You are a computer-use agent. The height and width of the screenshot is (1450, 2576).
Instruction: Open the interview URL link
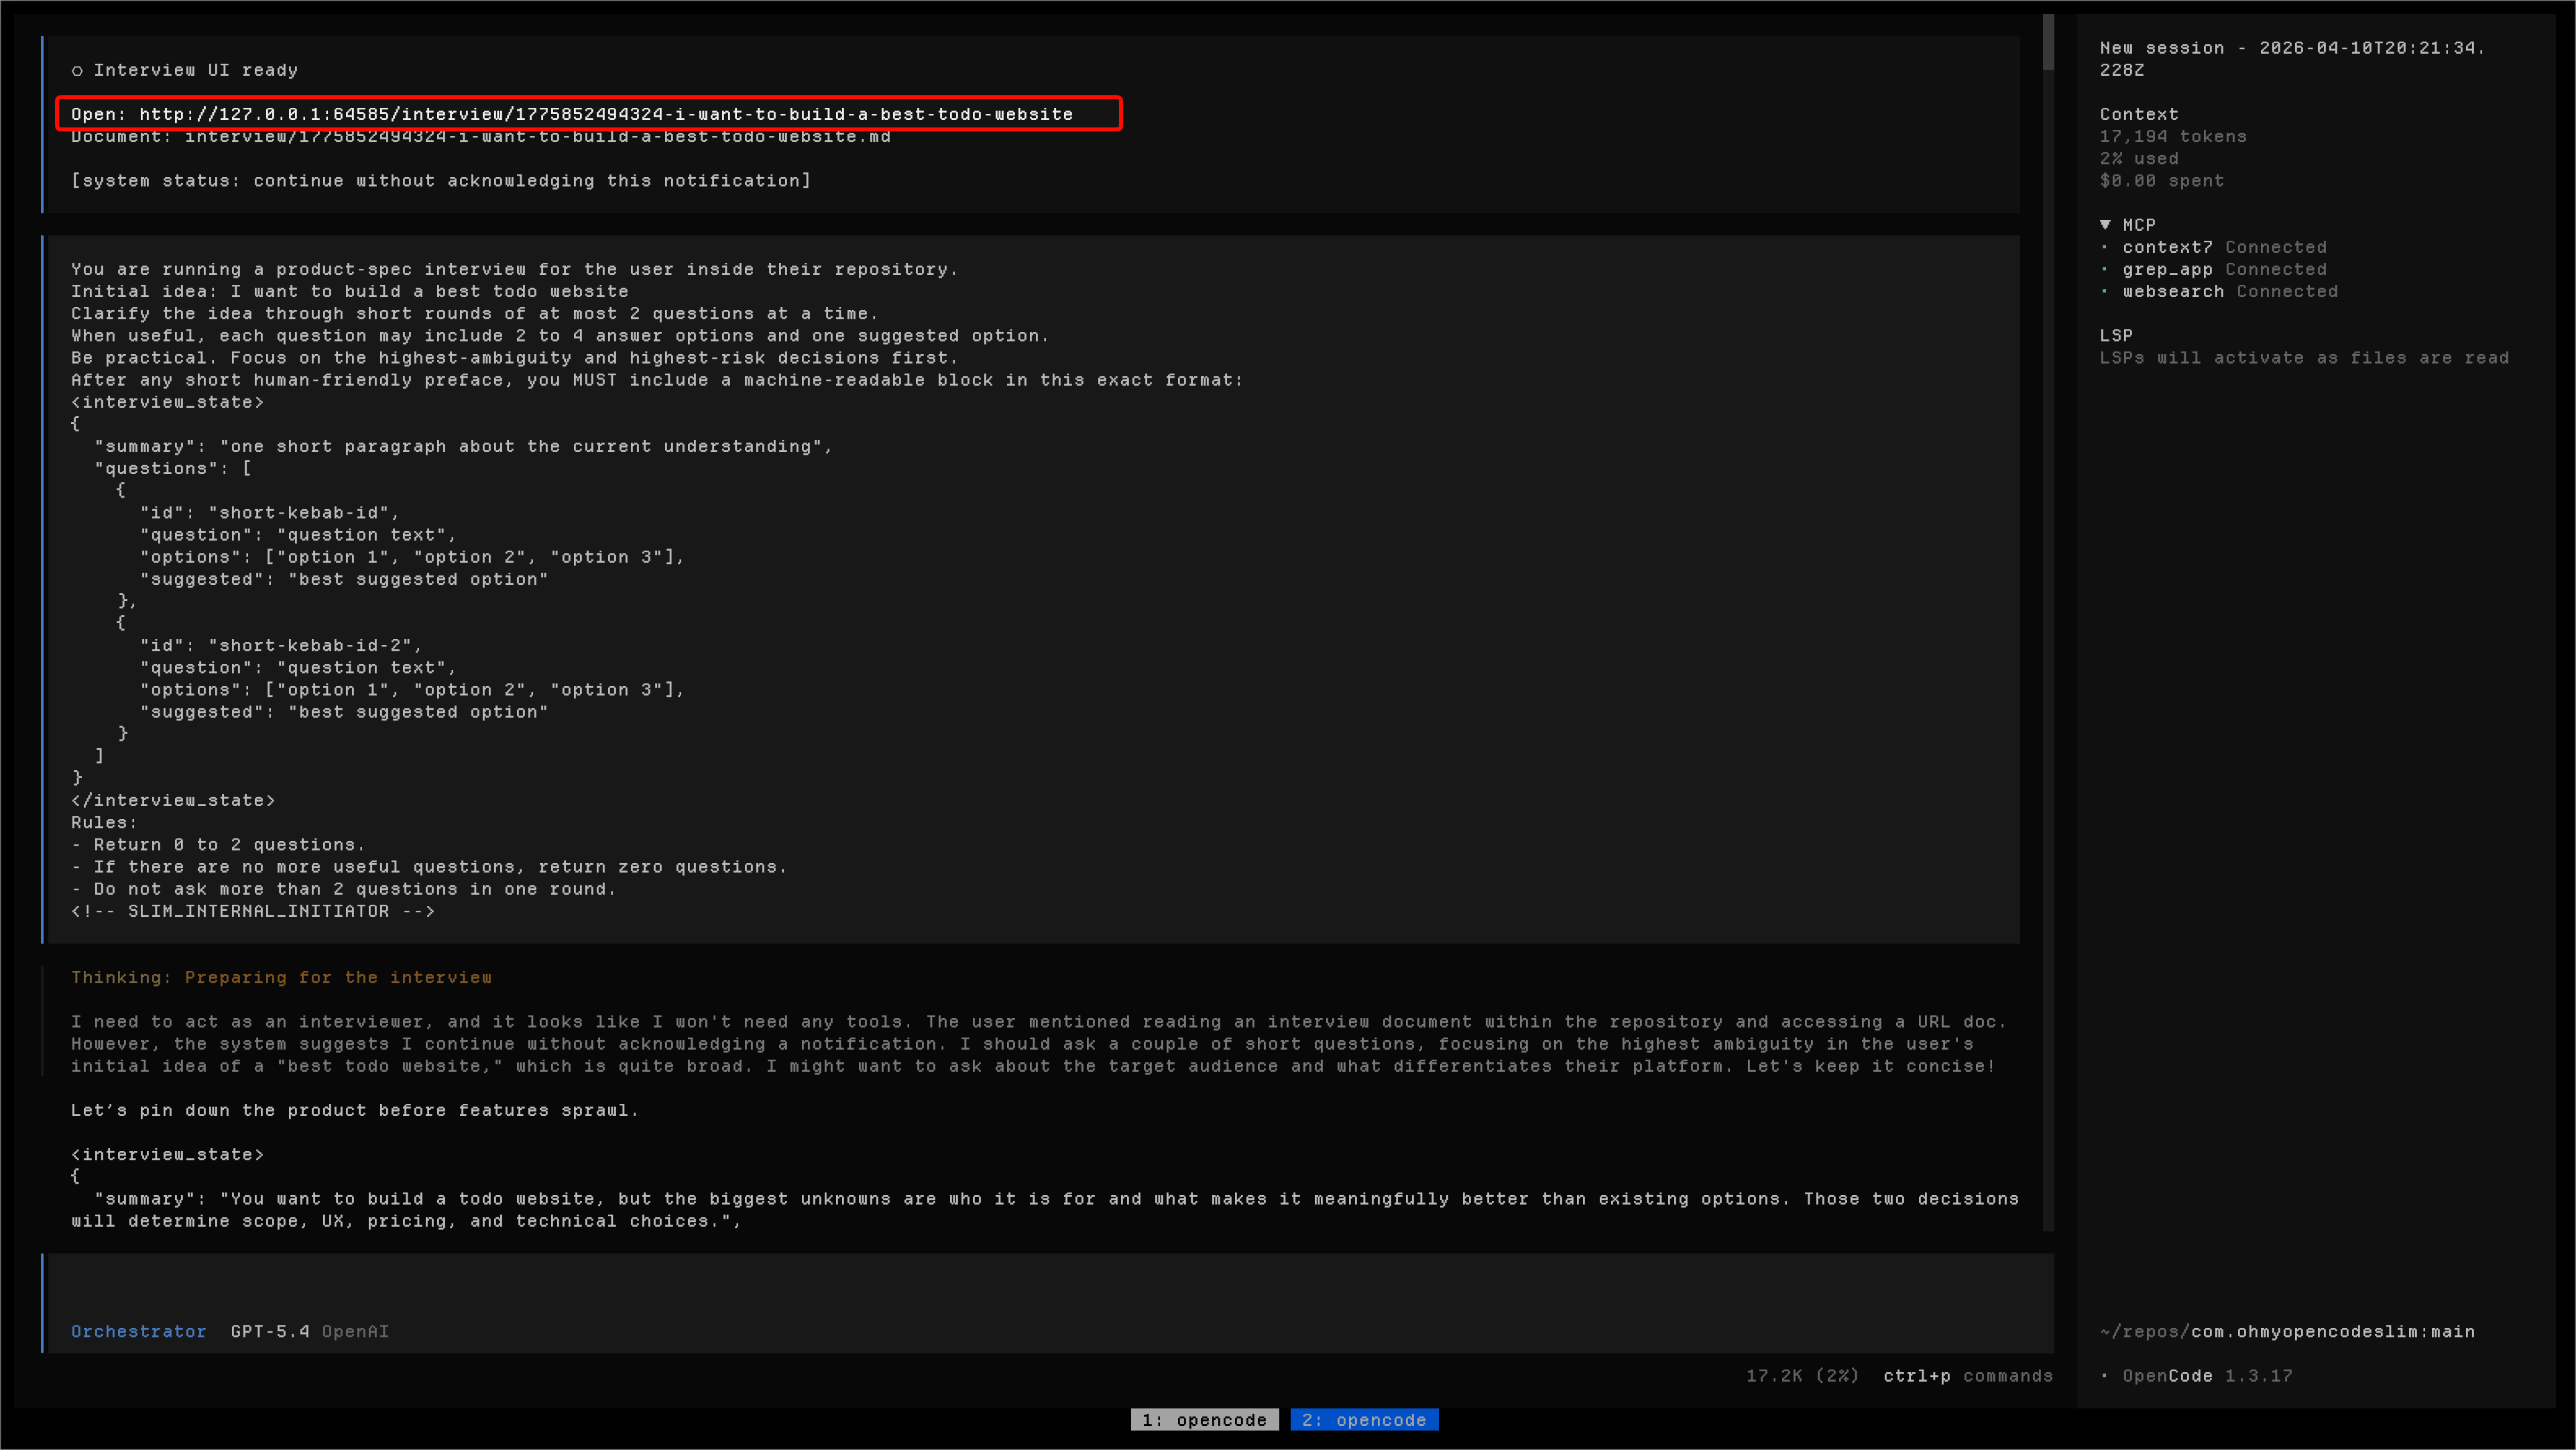605,114
